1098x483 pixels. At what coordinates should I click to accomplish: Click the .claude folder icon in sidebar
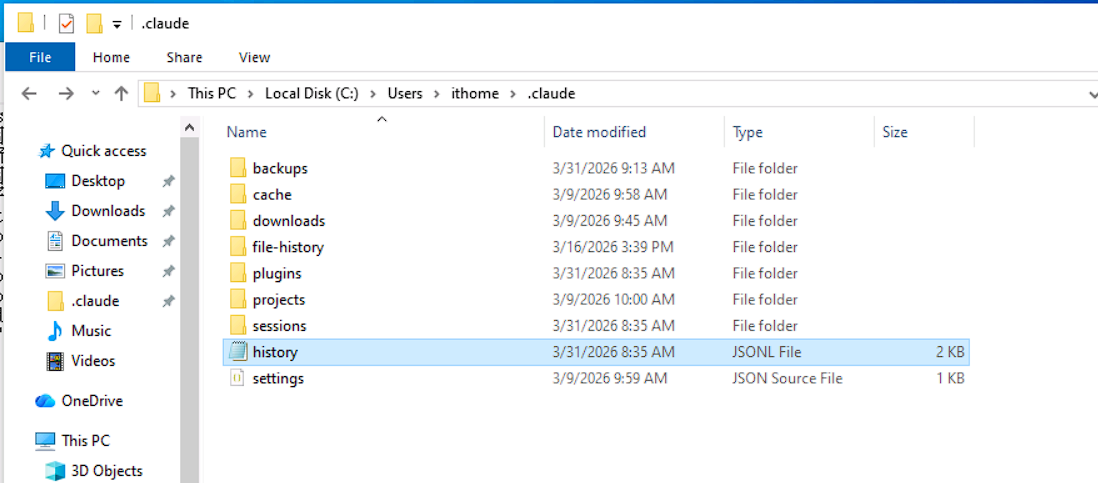[x=55, y=301]
